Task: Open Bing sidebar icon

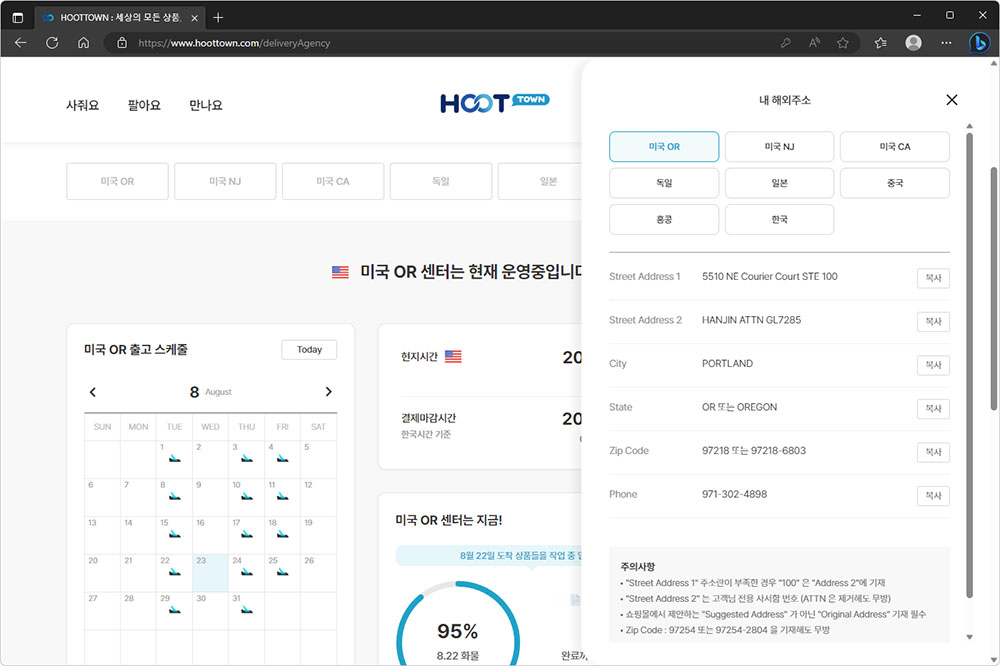Action: [x=979, y=43]
